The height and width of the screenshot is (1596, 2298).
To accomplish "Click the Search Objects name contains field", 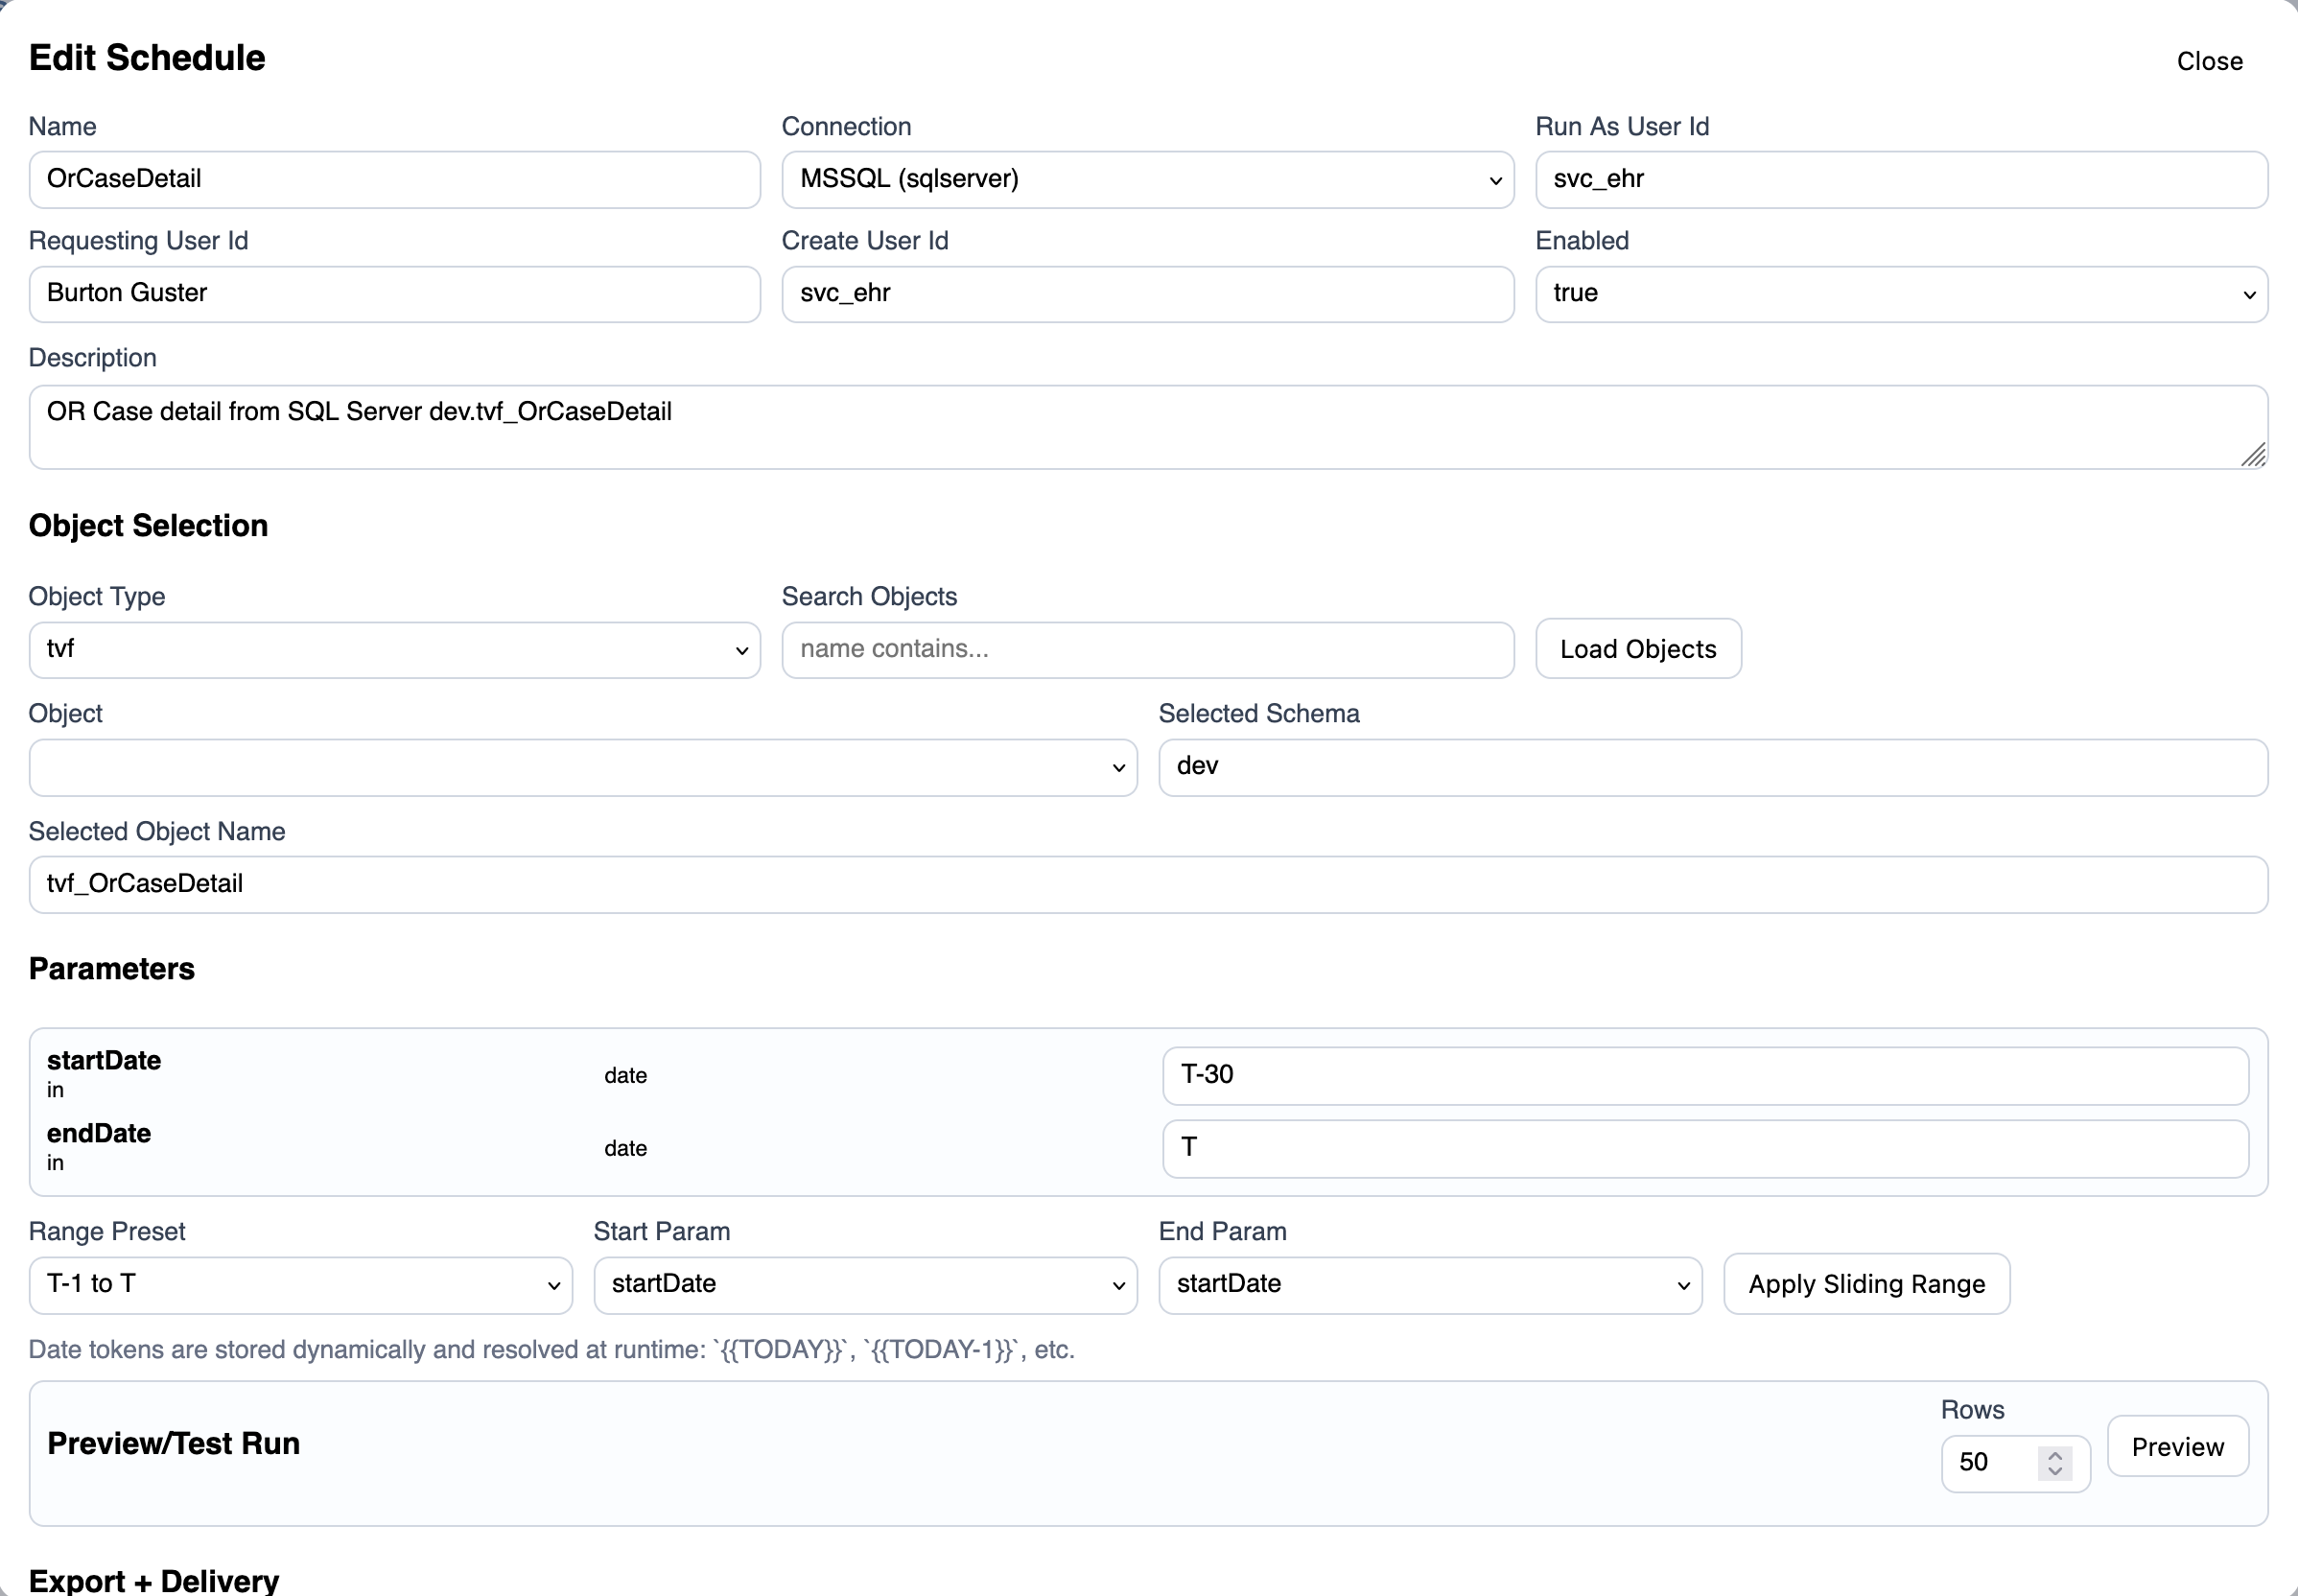I will (1146, 649).
